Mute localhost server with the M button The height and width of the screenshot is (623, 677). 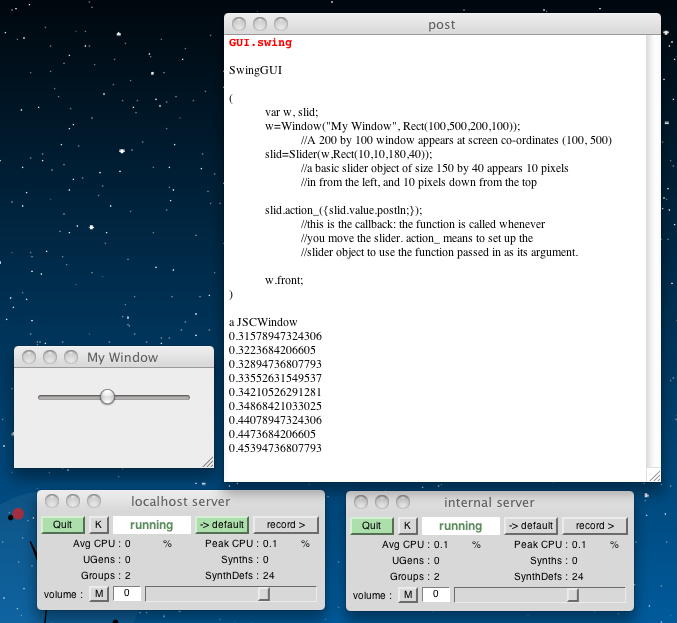click(x=98, y=594)
